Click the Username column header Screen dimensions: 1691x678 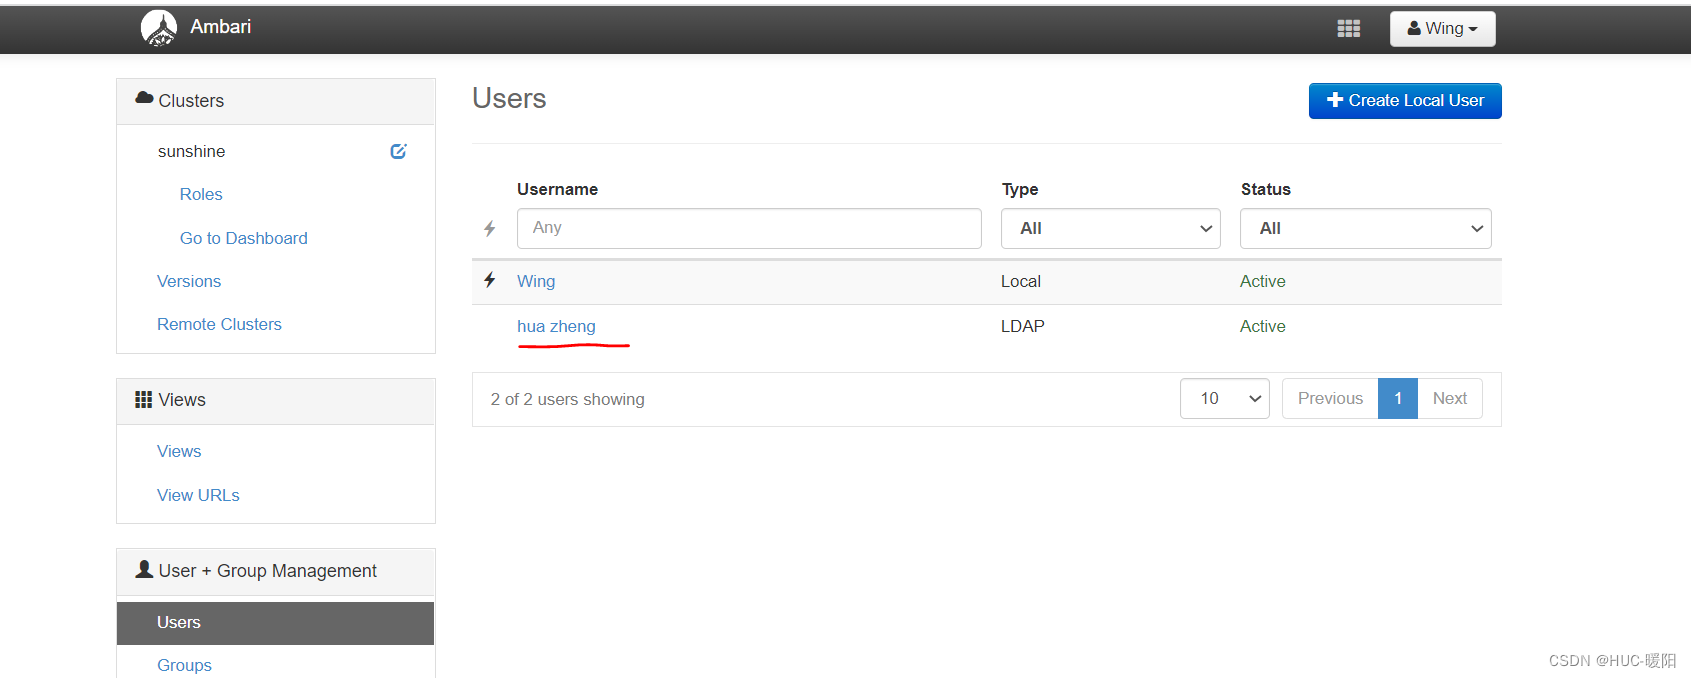point(557,189)
